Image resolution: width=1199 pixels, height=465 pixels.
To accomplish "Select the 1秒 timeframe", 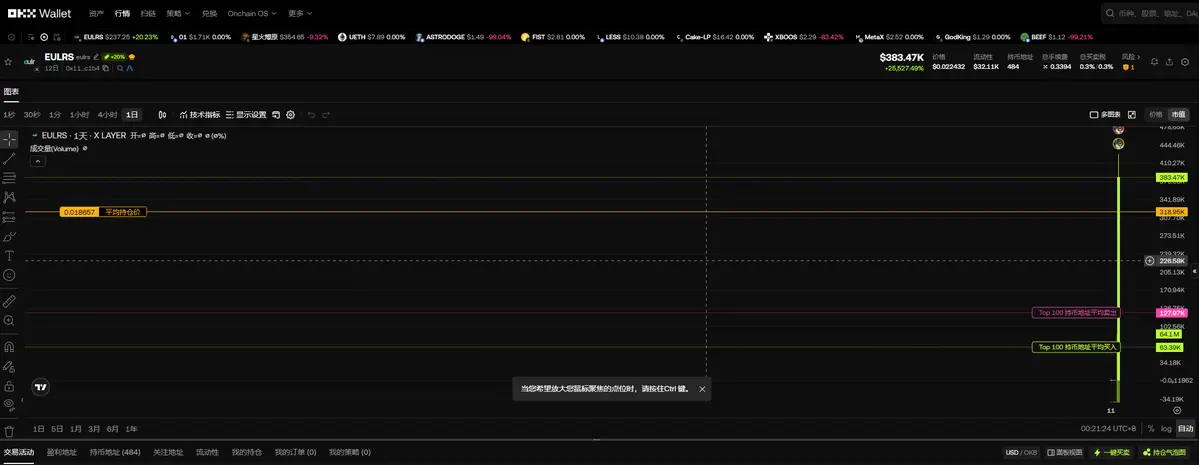I will pyautogui.click(x=9, y=115).
